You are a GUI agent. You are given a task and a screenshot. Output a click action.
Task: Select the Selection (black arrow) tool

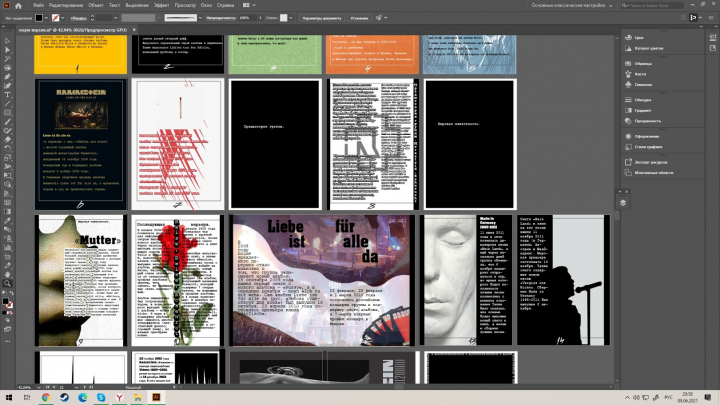7,41
